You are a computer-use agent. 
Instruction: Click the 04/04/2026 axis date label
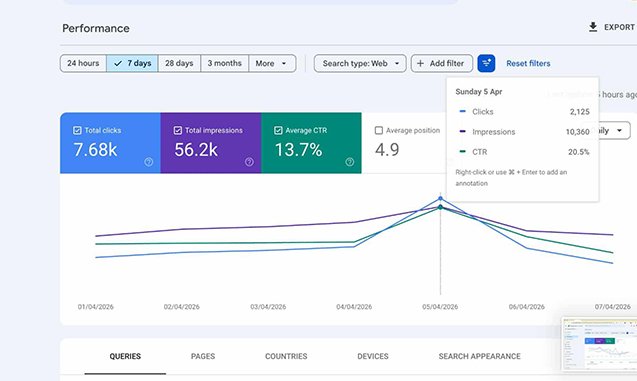click(x=354, y=307)
